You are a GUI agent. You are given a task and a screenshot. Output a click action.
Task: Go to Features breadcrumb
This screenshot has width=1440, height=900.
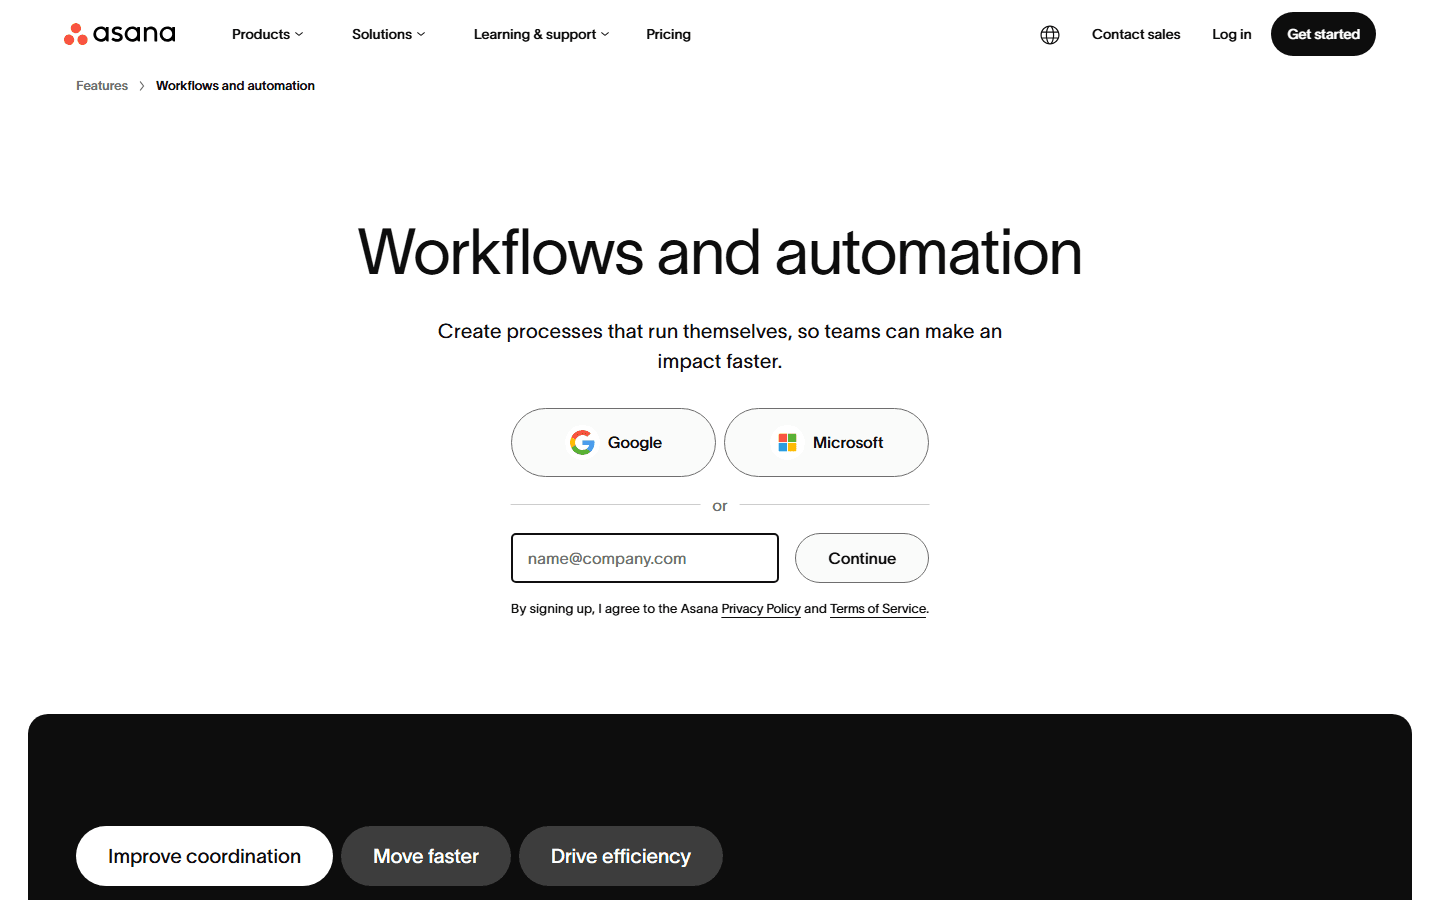pos(102,86)
